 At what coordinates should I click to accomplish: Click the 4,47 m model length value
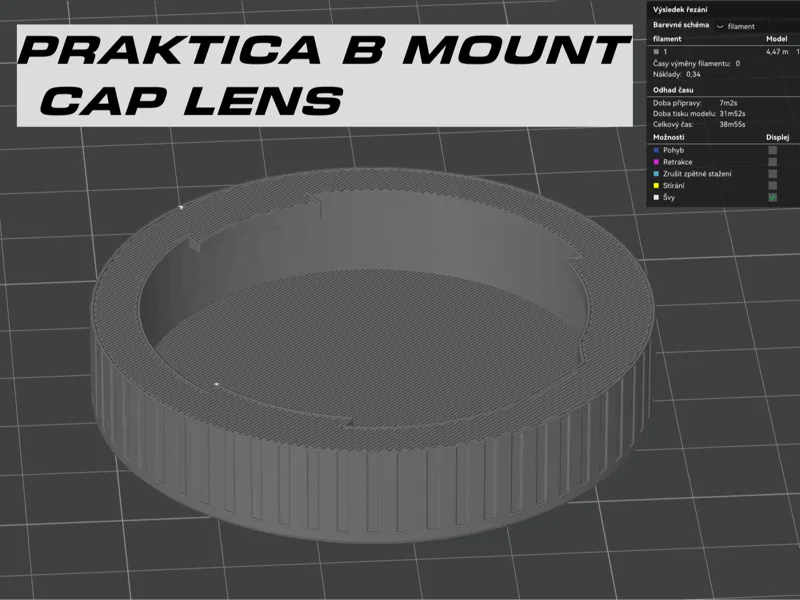click(777, 52)
